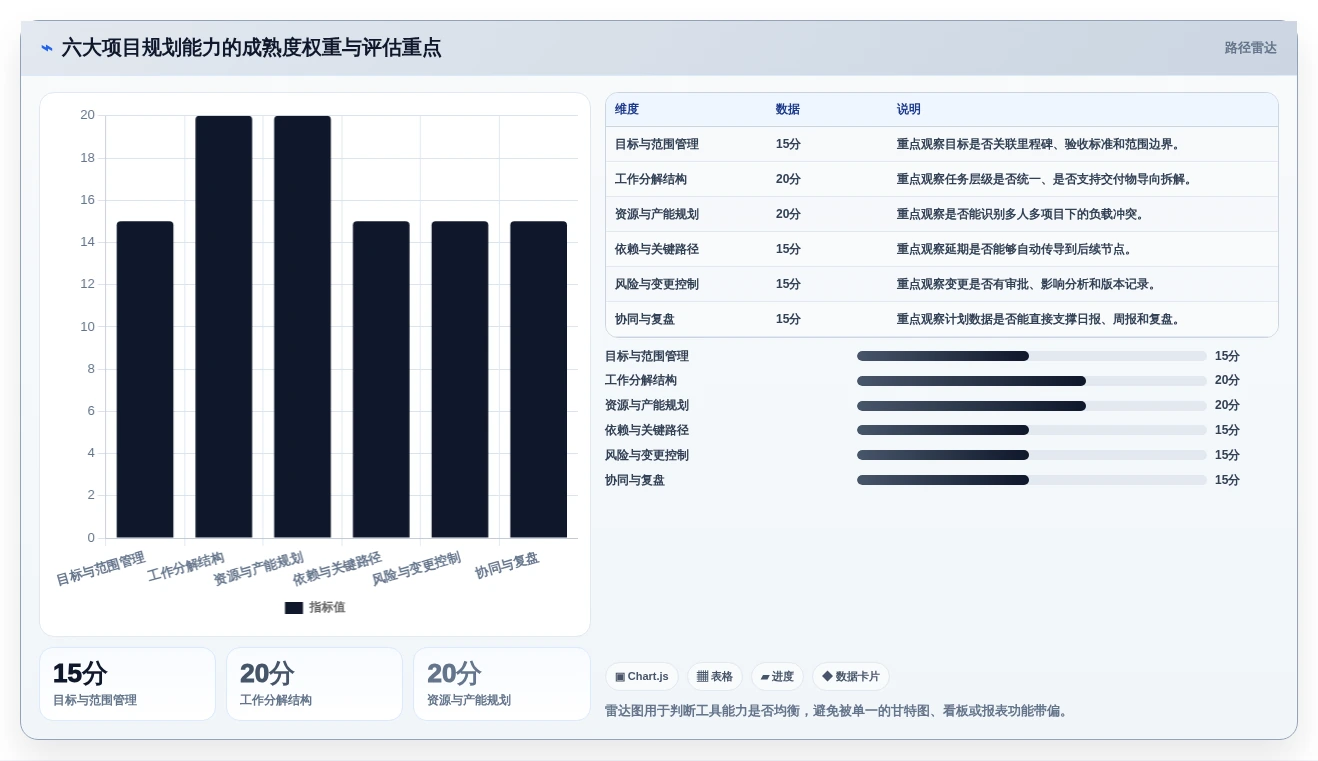Click table cell 依赖与关键路径

657,249
